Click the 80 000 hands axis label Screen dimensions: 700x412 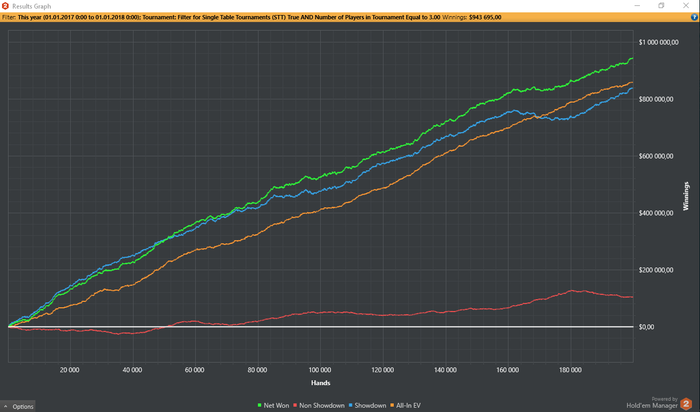[x=257, y=370]
